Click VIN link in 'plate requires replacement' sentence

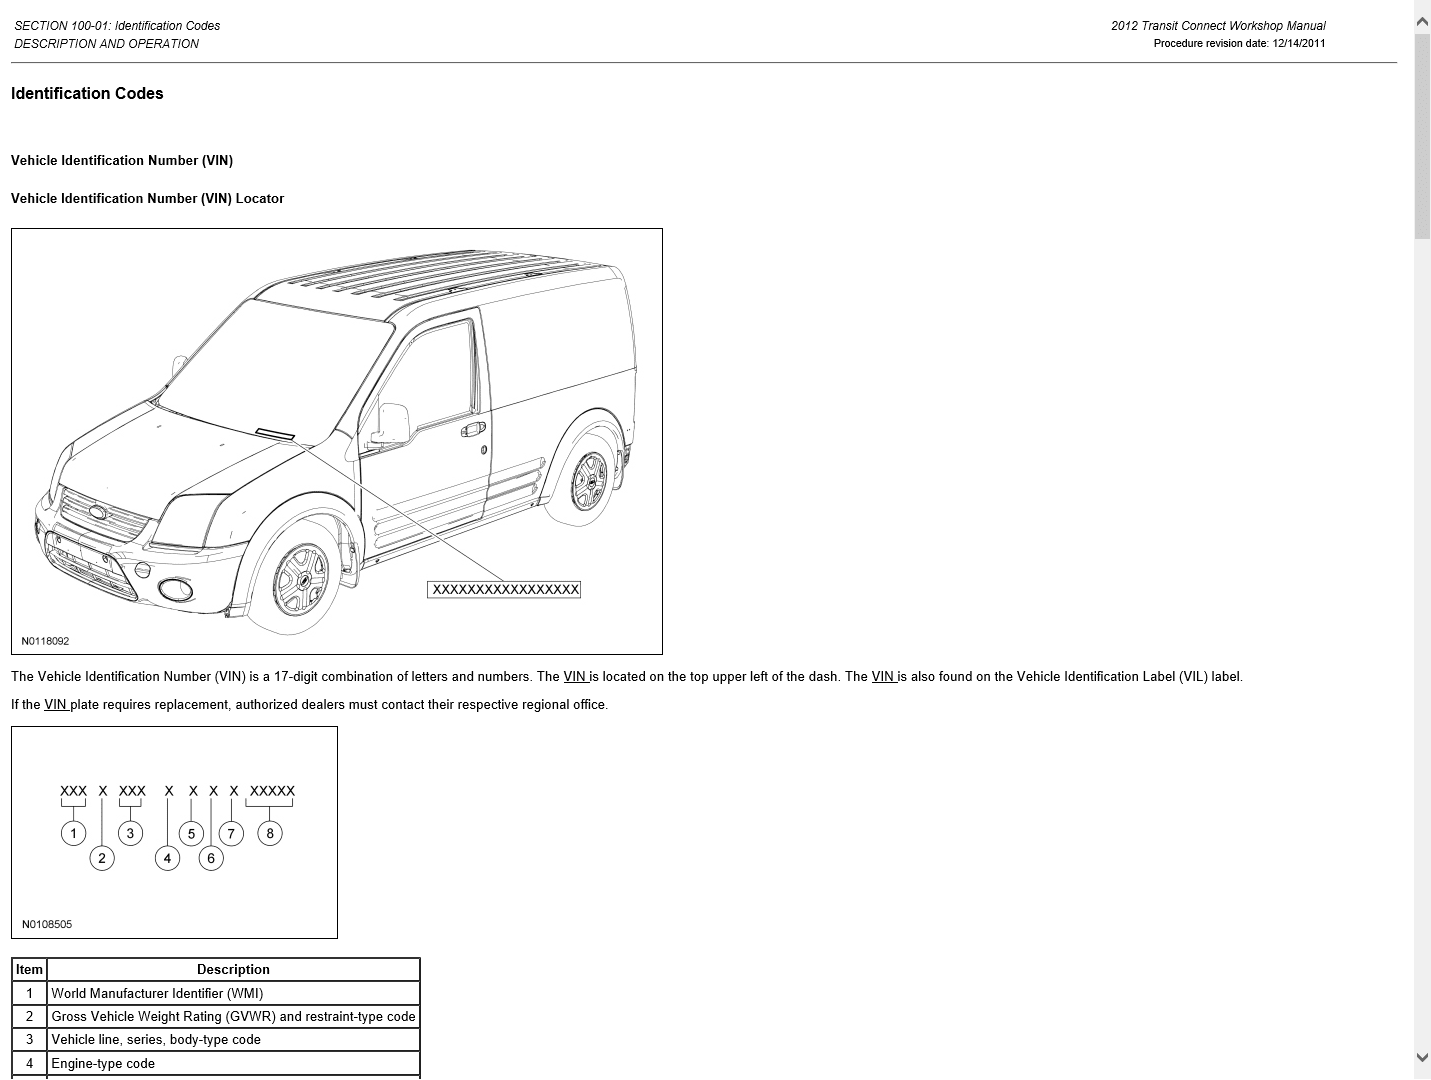coord(56,705)
